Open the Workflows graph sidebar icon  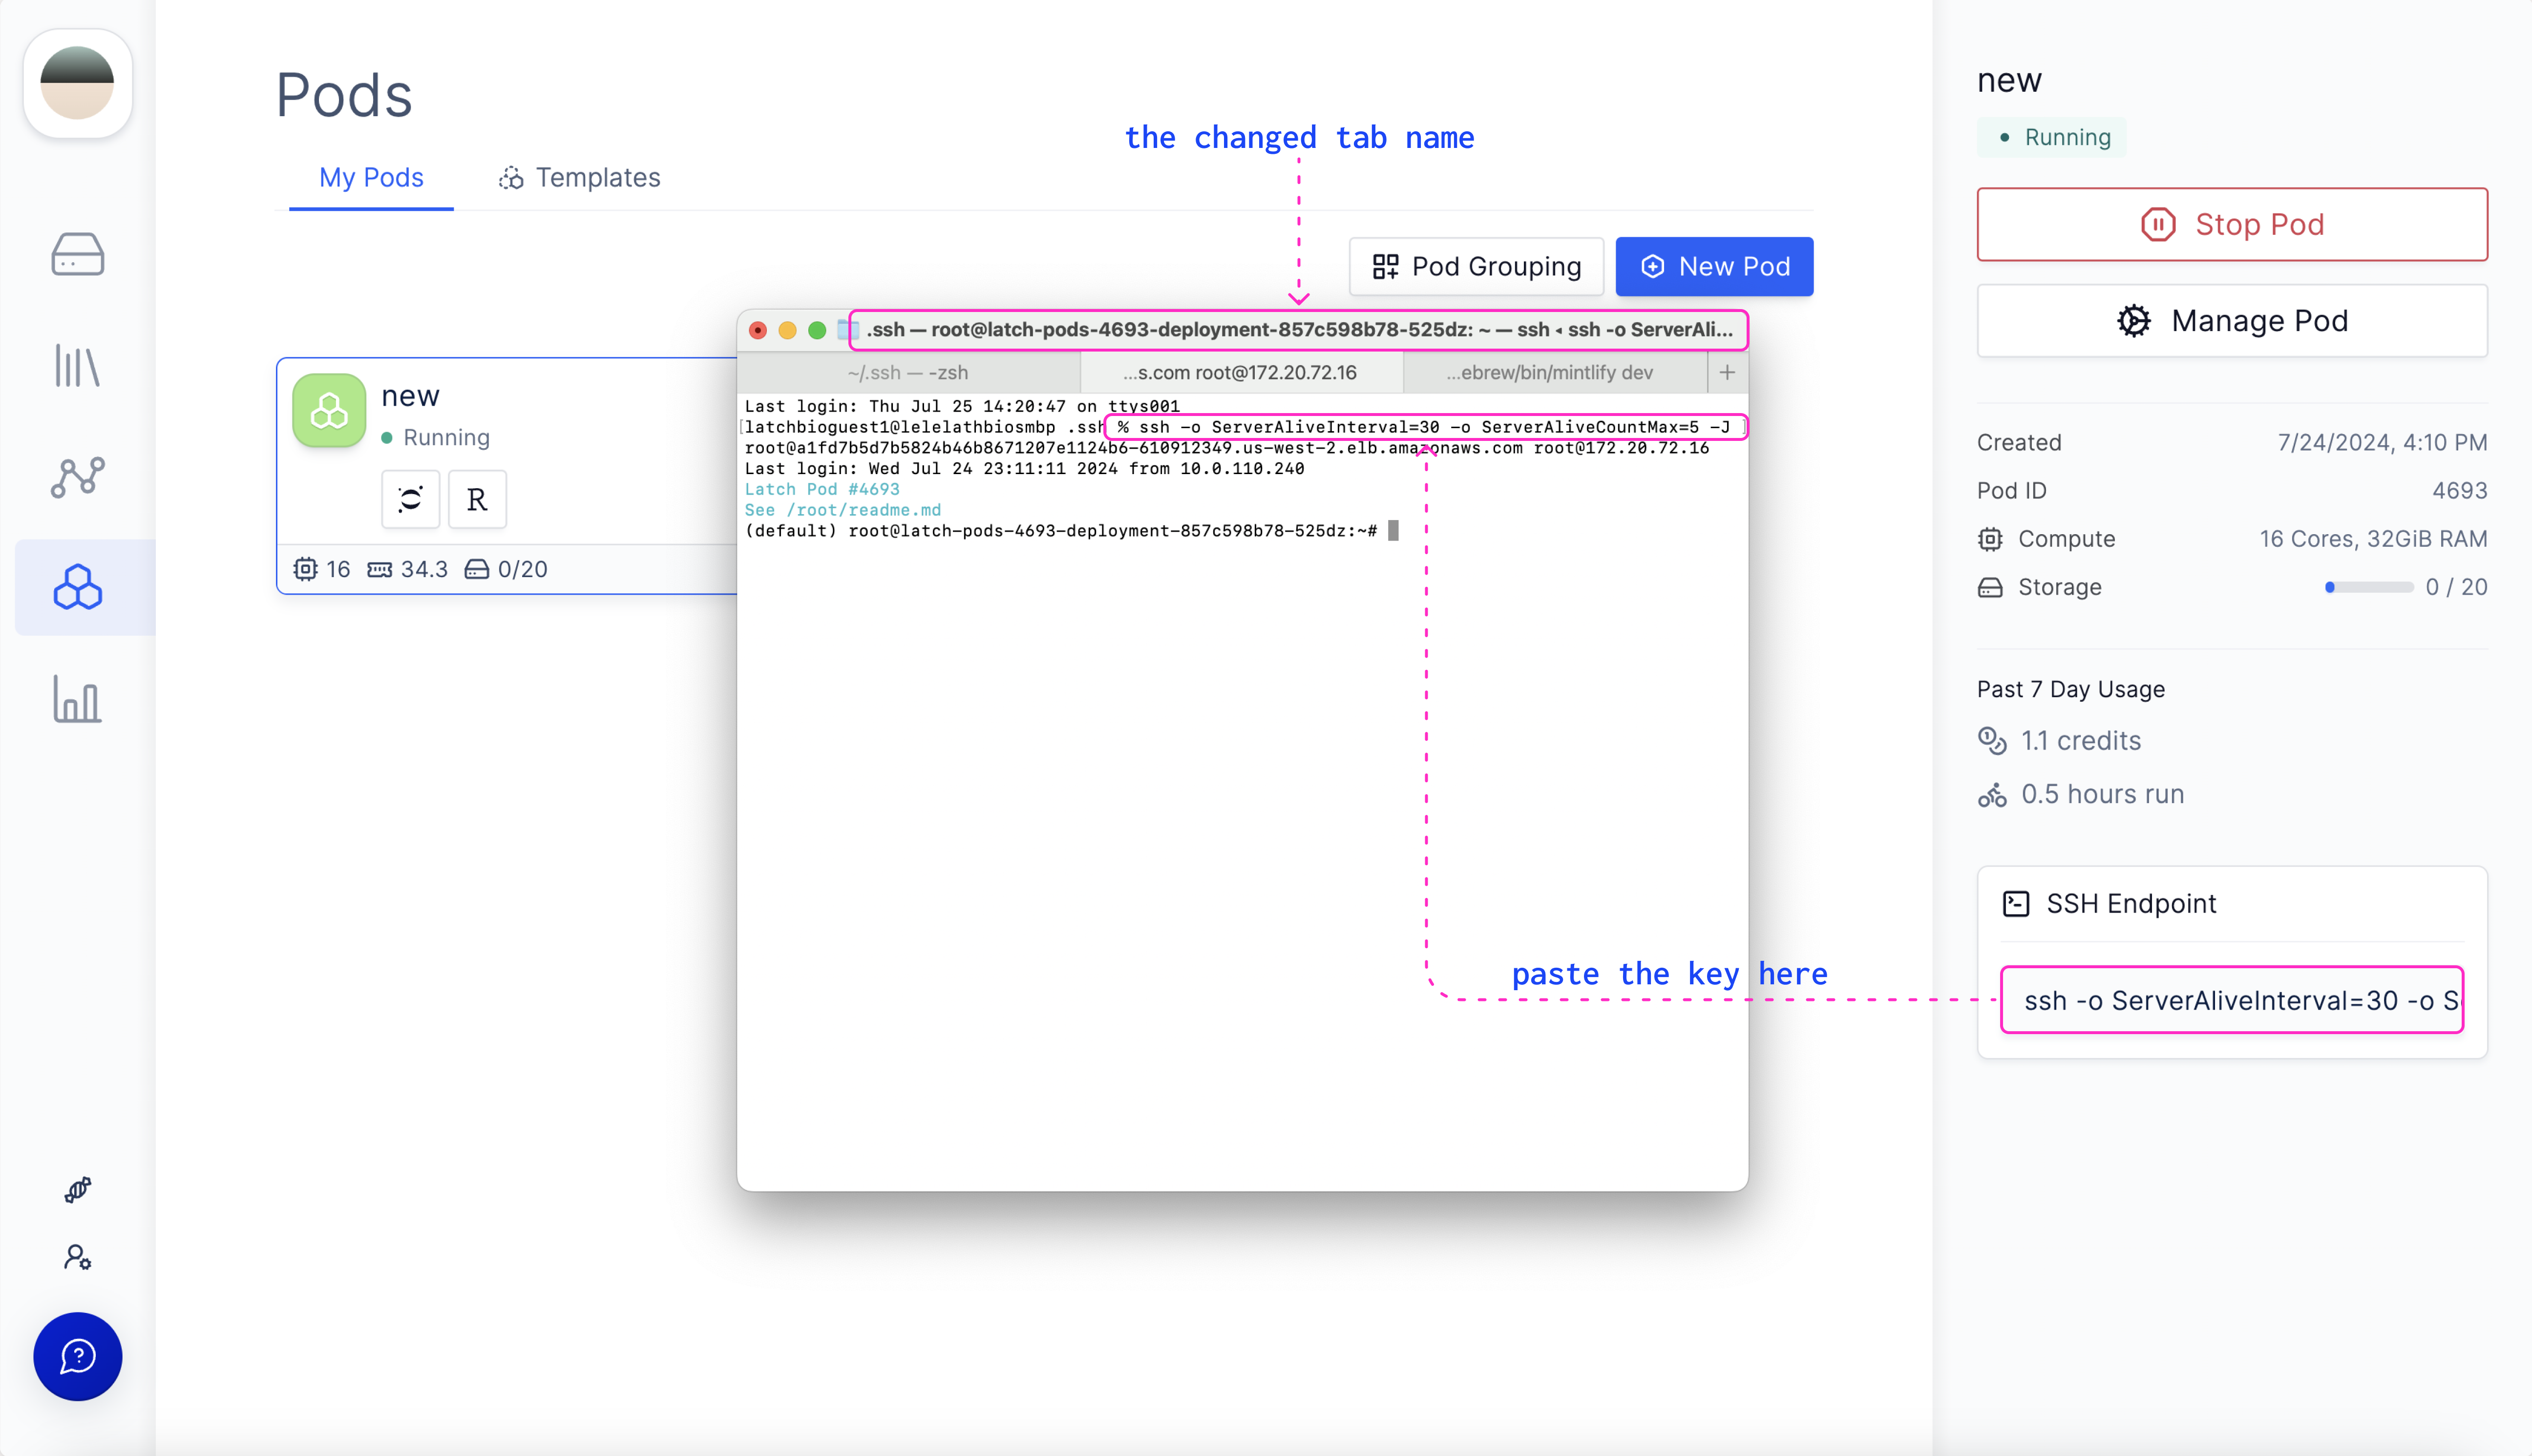[77, 477]
